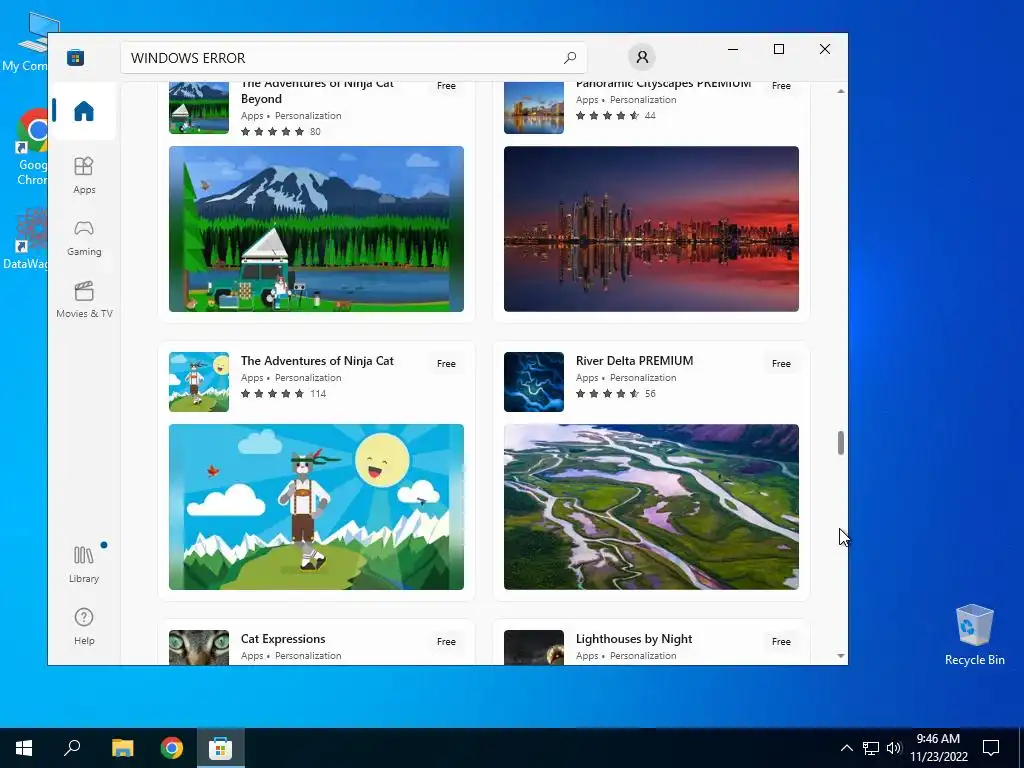1024x768 pixels.
Task: Click 114 ratings on Ninja Cat
Action: coord(318,394)
